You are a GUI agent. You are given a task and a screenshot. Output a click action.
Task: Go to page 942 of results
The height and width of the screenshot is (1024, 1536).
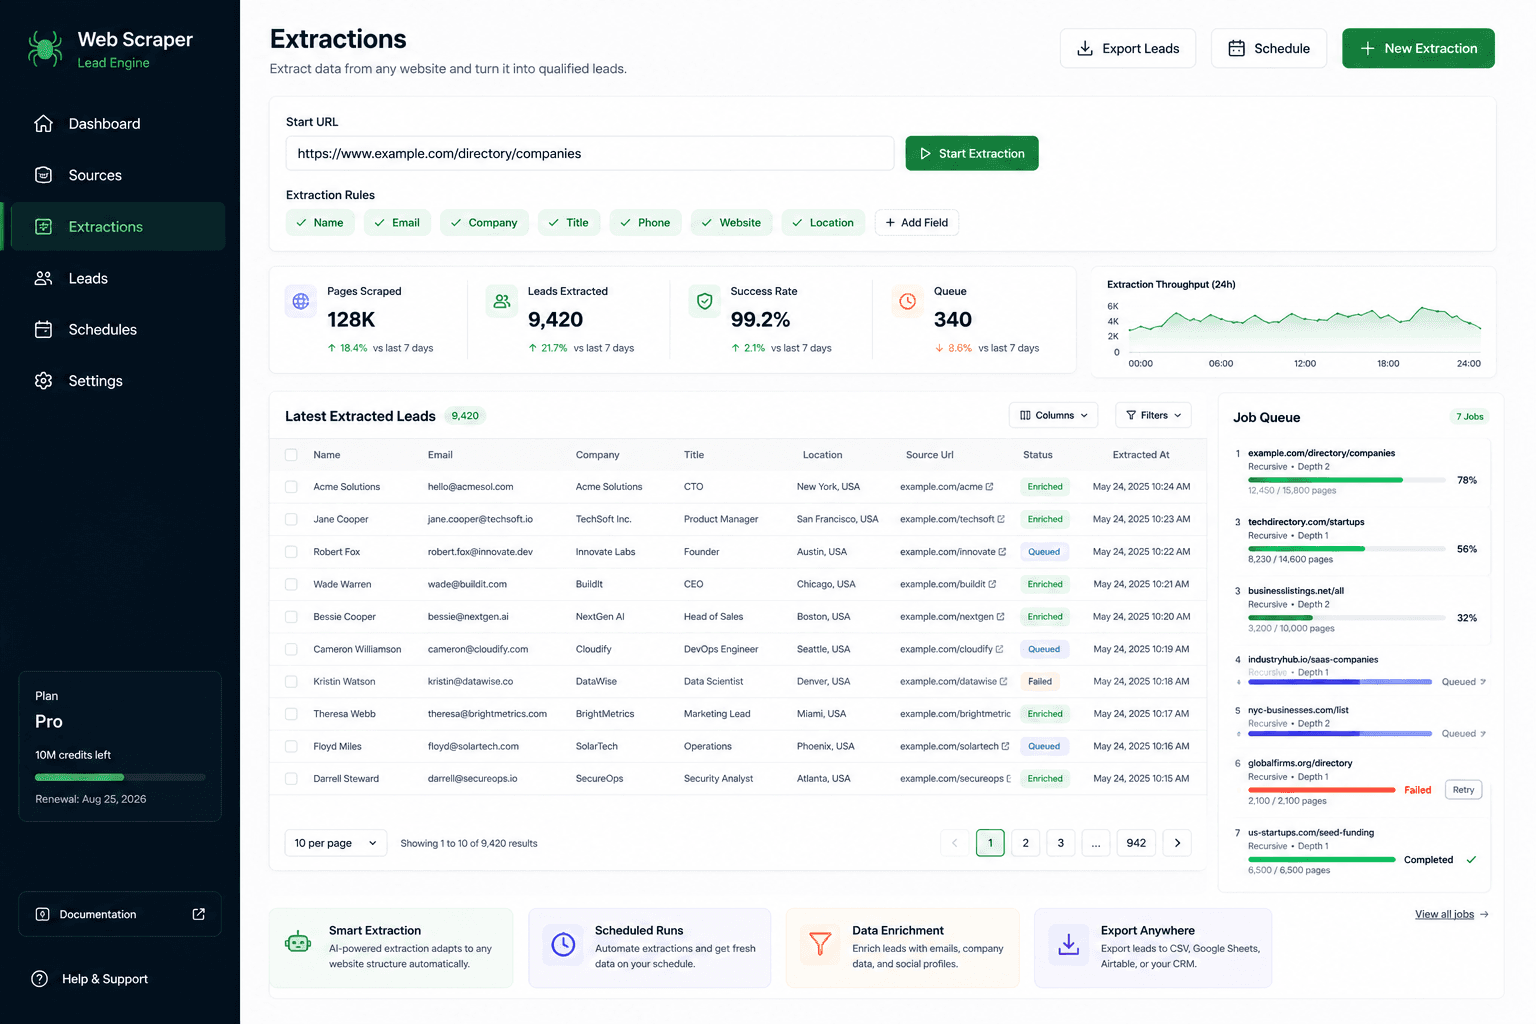pyautogui.click(x=1136, y=843)
